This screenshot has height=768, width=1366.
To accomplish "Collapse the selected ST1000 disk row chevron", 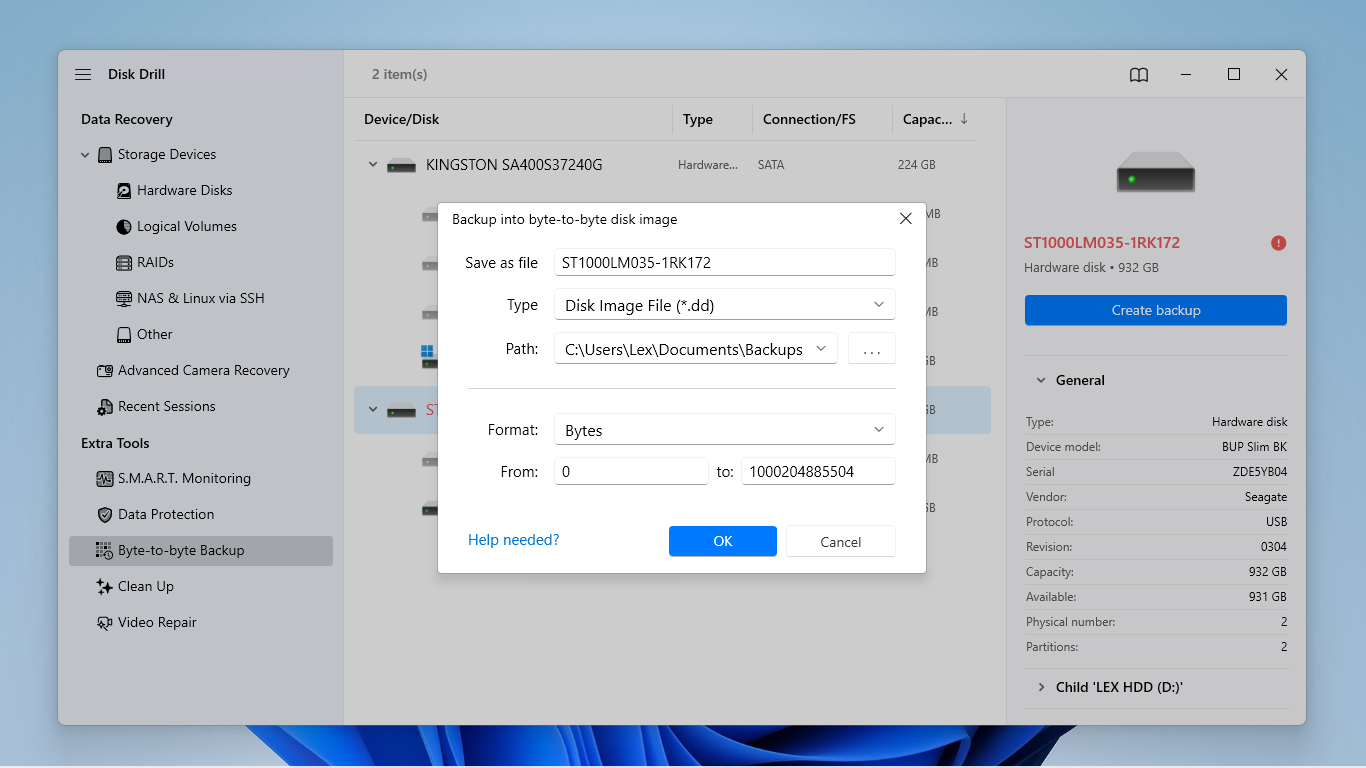I will point(373,410).
